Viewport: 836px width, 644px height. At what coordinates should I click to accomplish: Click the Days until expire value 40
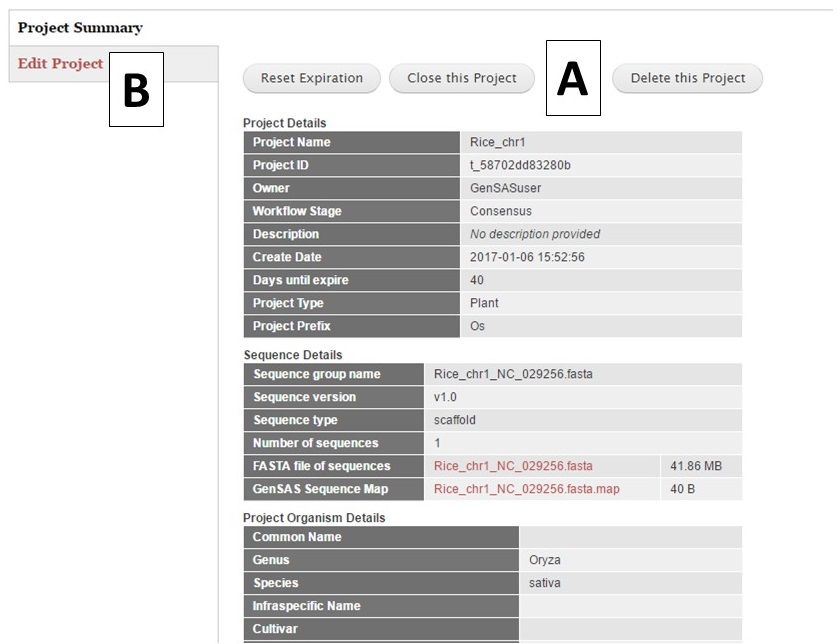pyautogui.click(x=477, y=280)
